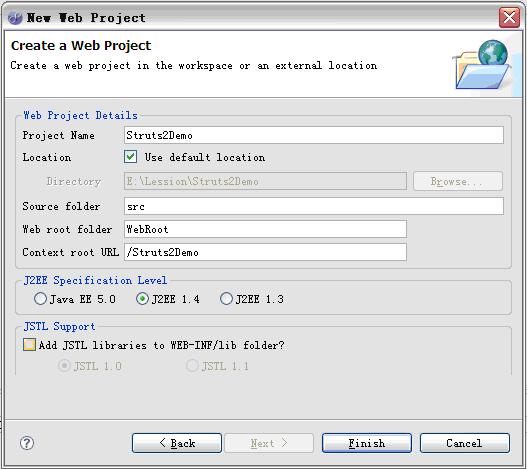The height and width of the screenshot is (469, 527).
Task: Click the Project Name text field
Action: point(314,135)
